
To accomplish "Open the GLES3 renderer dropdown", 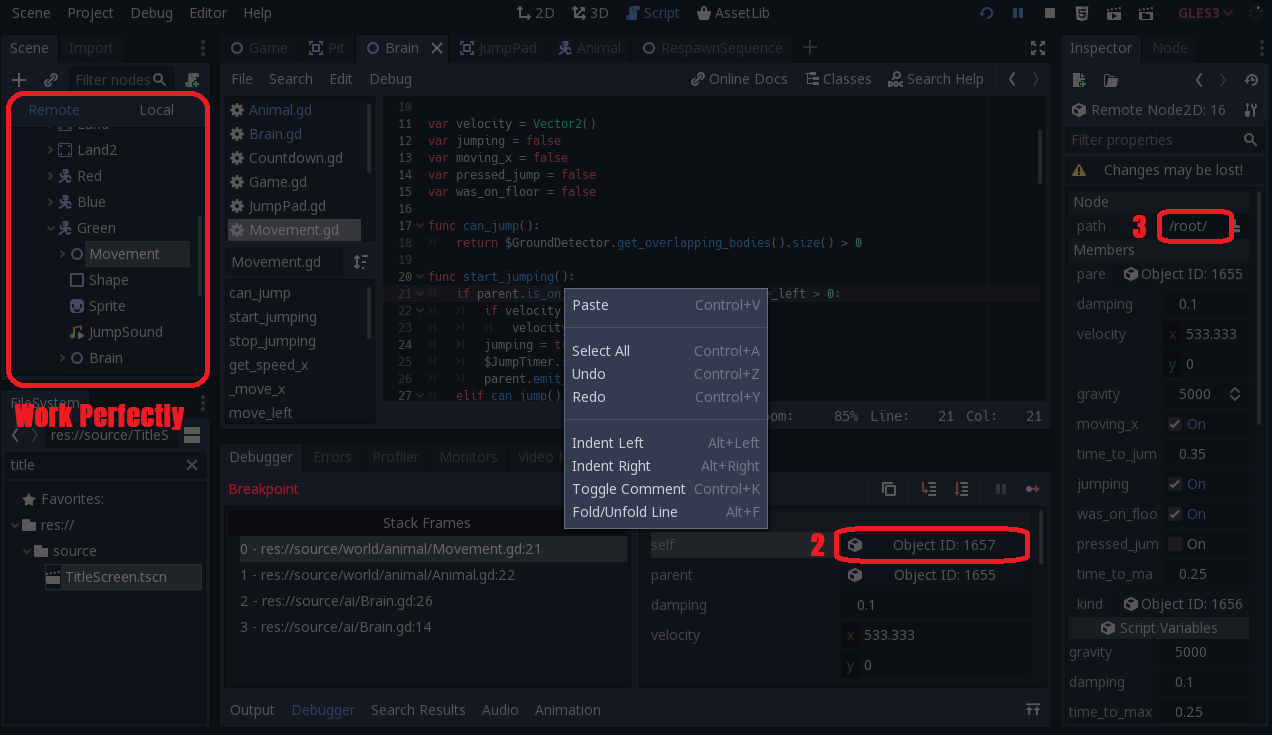I will (x=1207, y=13).
